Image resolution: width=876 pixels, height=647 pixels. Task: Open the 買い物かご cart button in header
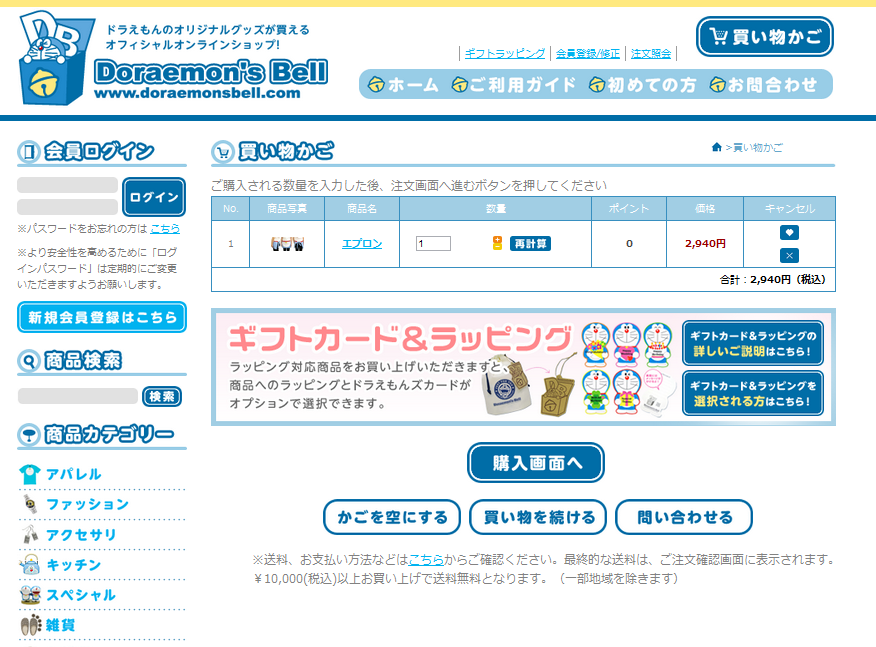(x=764, y=36)
